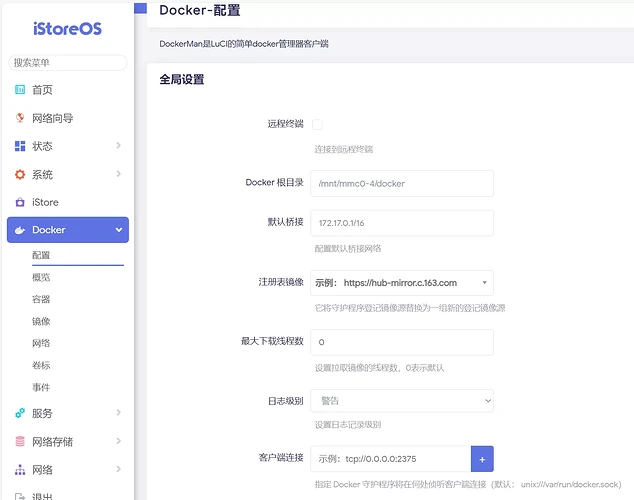
Task: Expand the 网络存储 menu chevron
Action: pyautogui.click(x=118, y=441)
